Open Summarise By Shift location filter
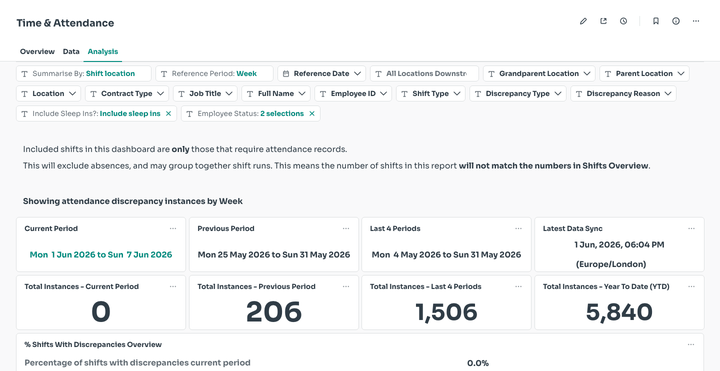This screenshot has width=720, height=371. 84,73
